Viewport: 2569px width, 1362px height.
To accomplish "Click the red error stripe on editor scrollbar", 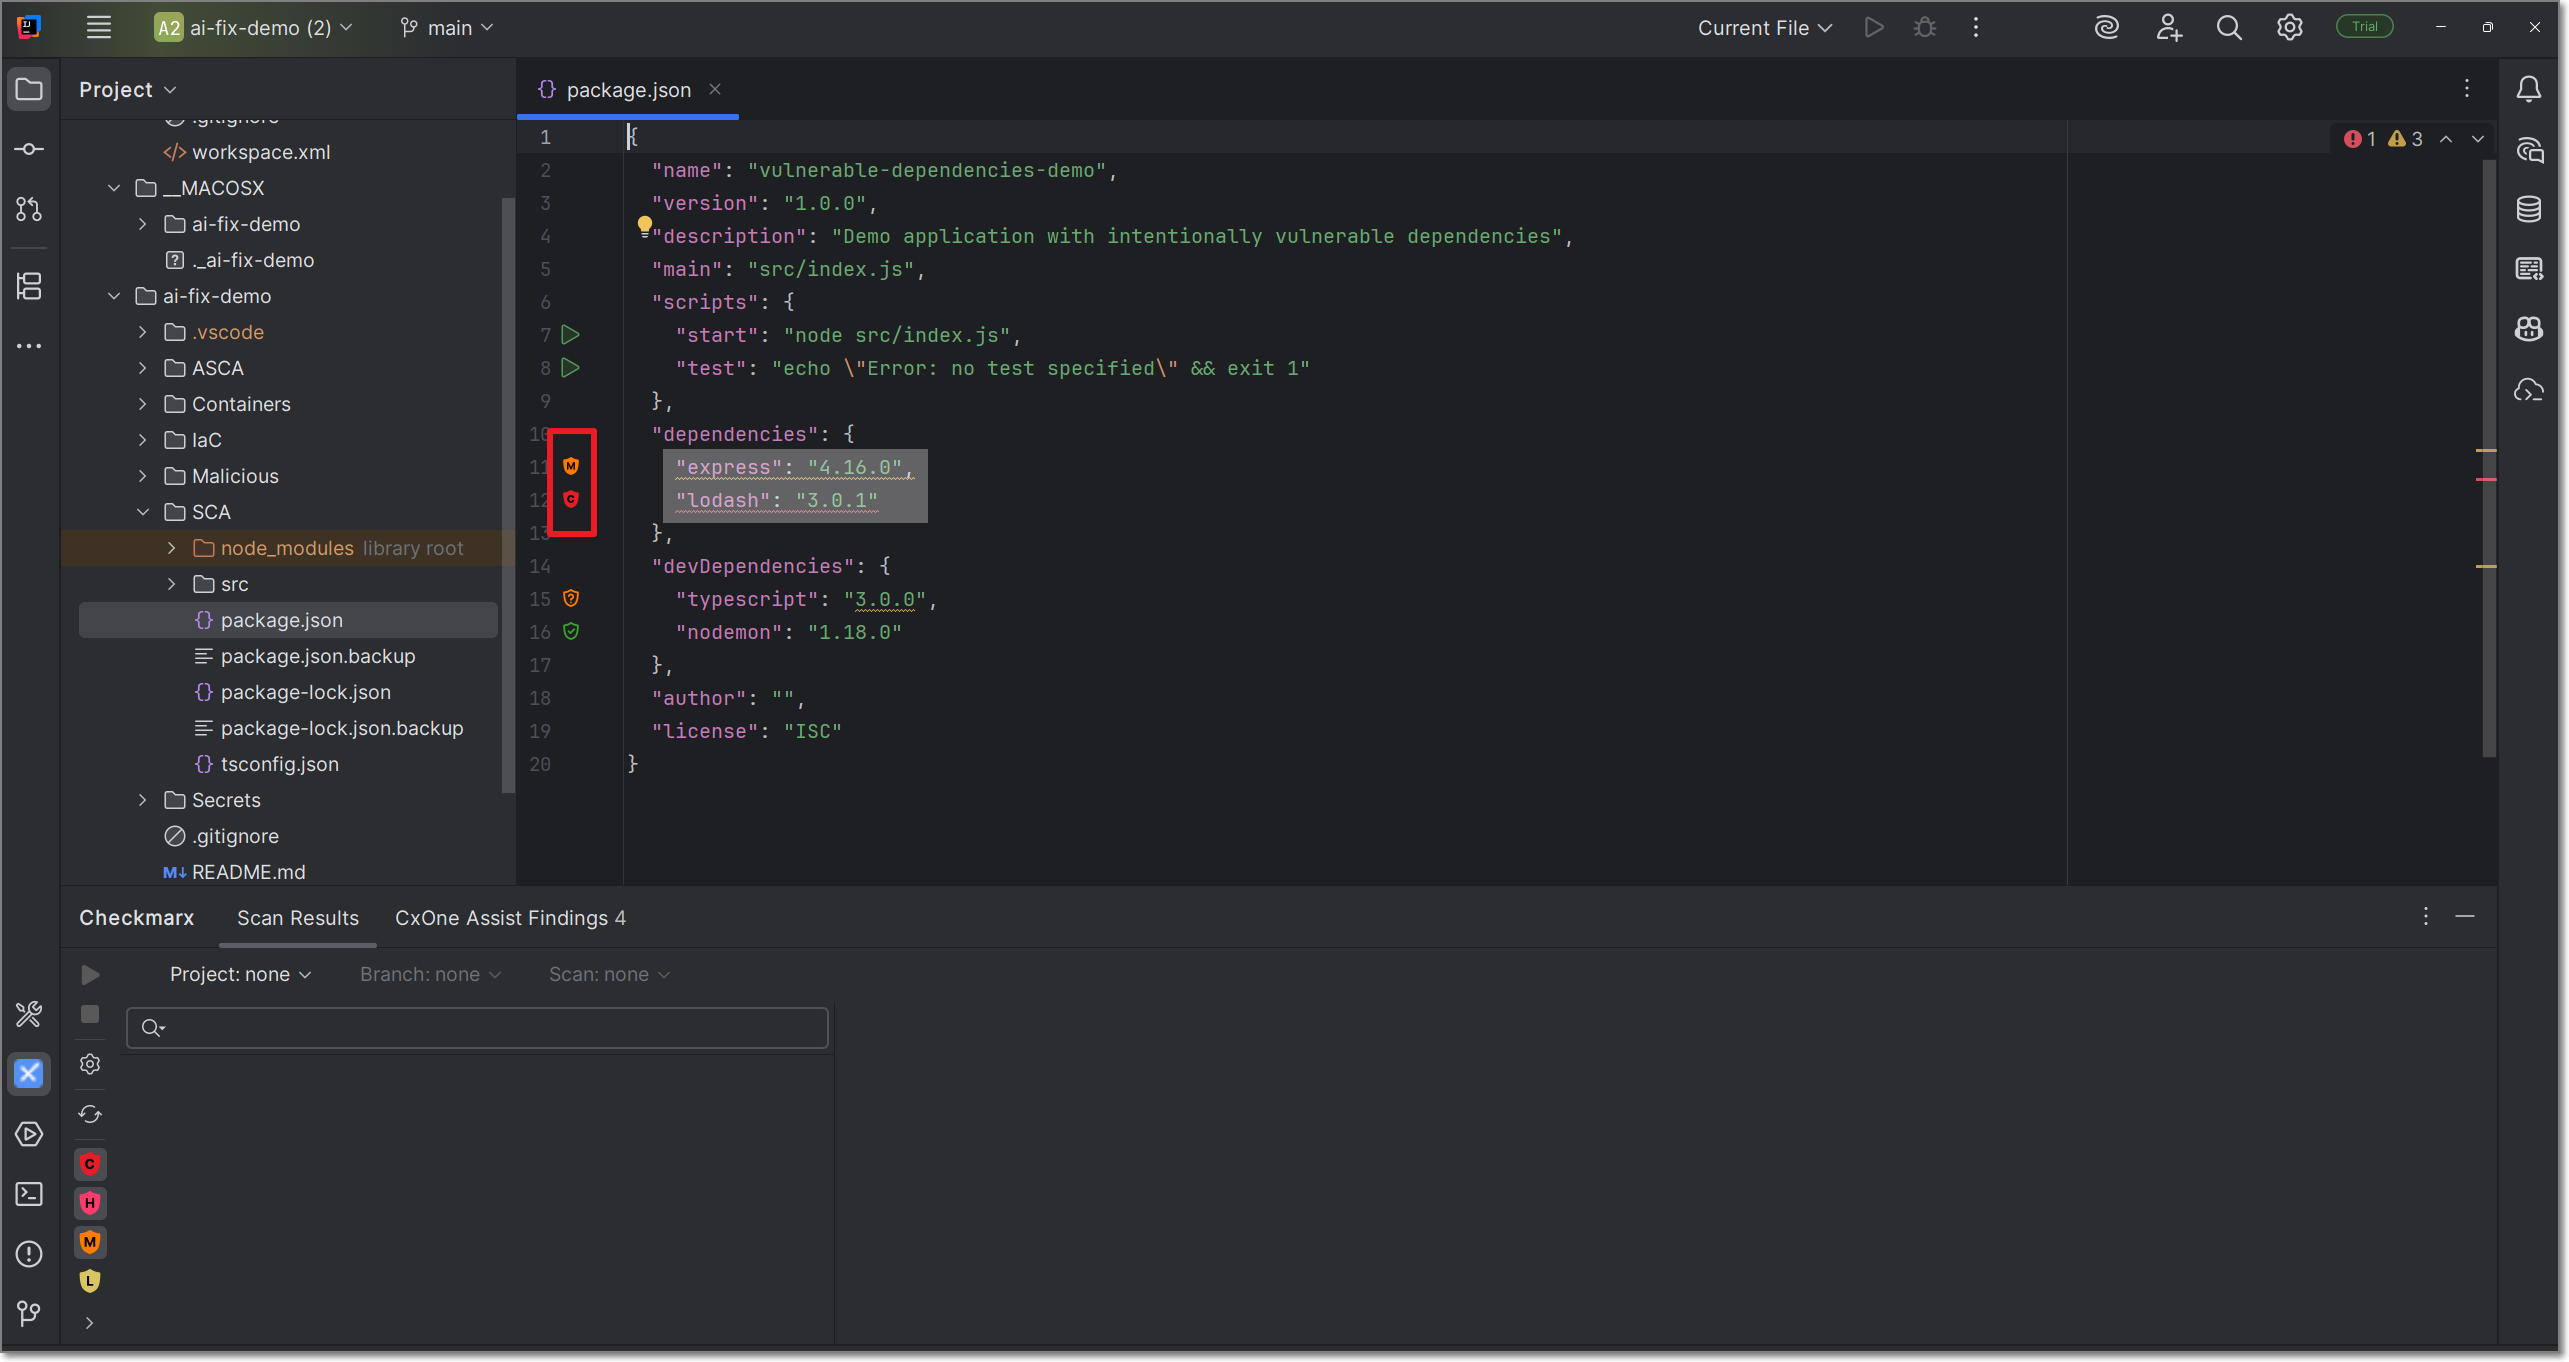I will pos(2486,480).
